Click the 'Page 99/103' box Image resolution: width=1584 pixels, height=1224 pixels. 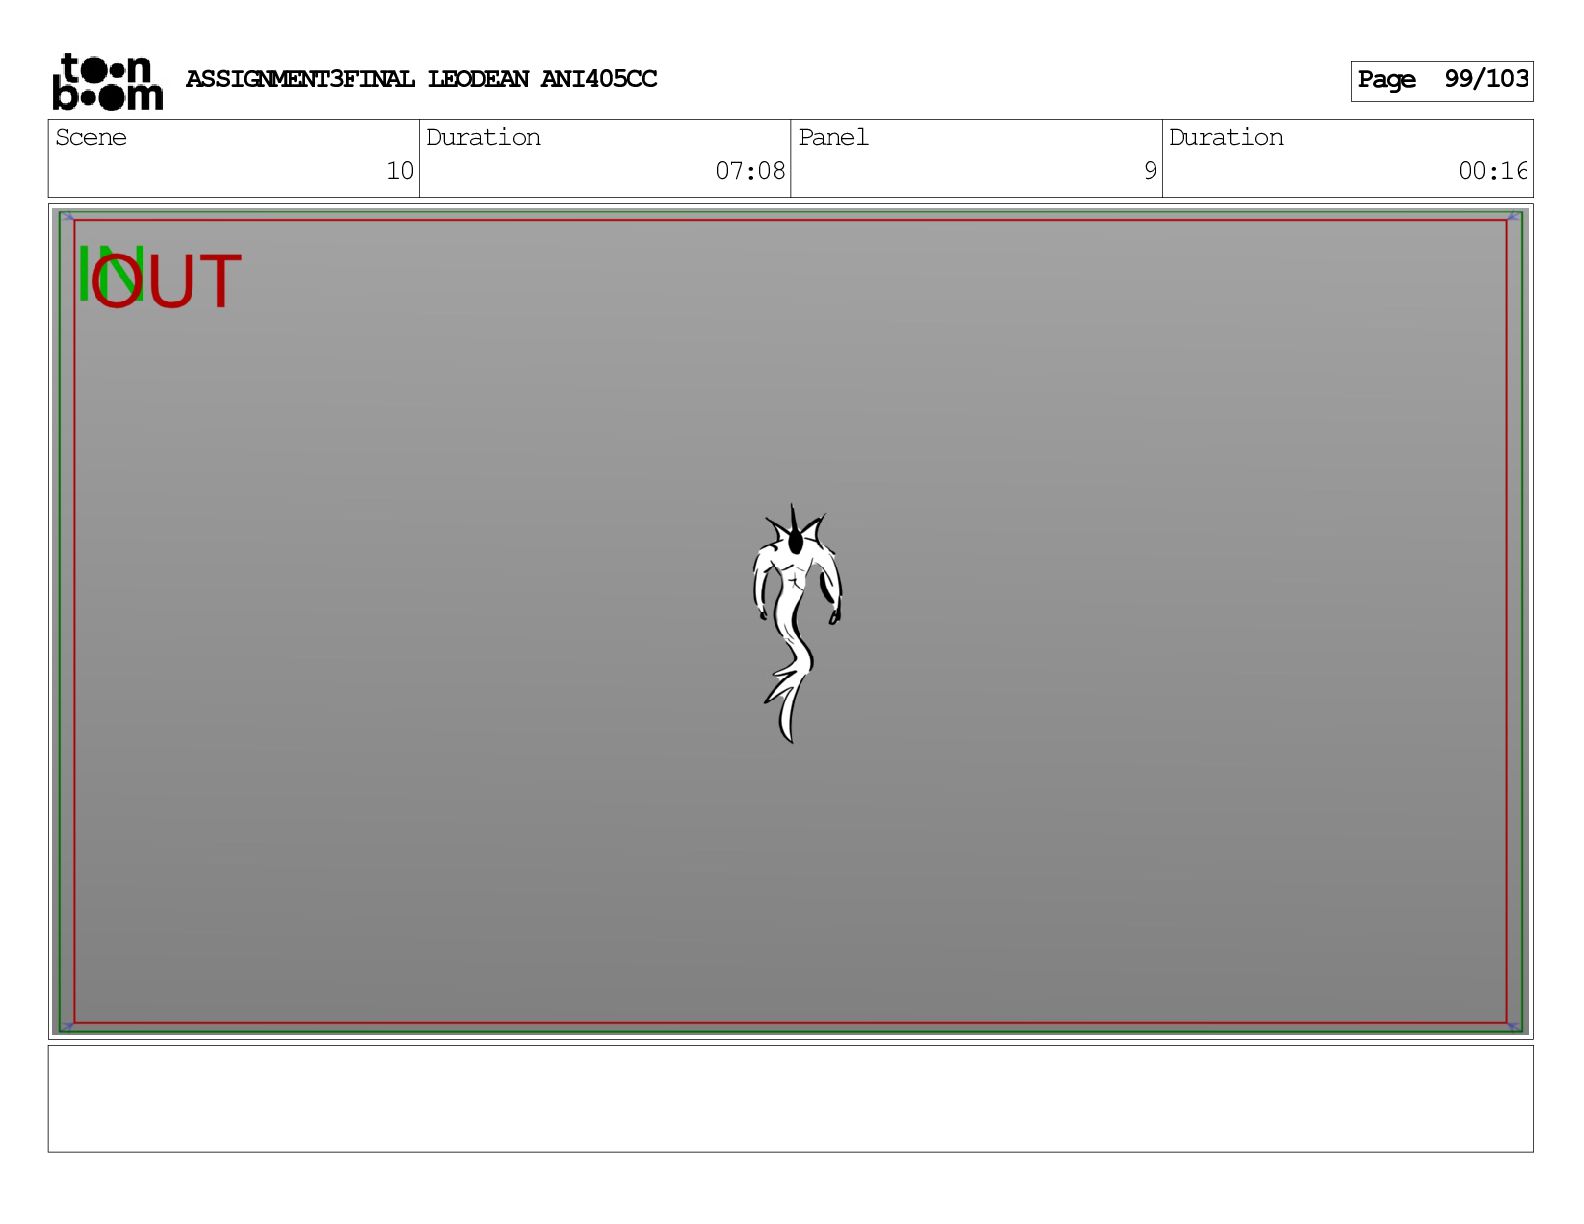(x=1441, y=81)
